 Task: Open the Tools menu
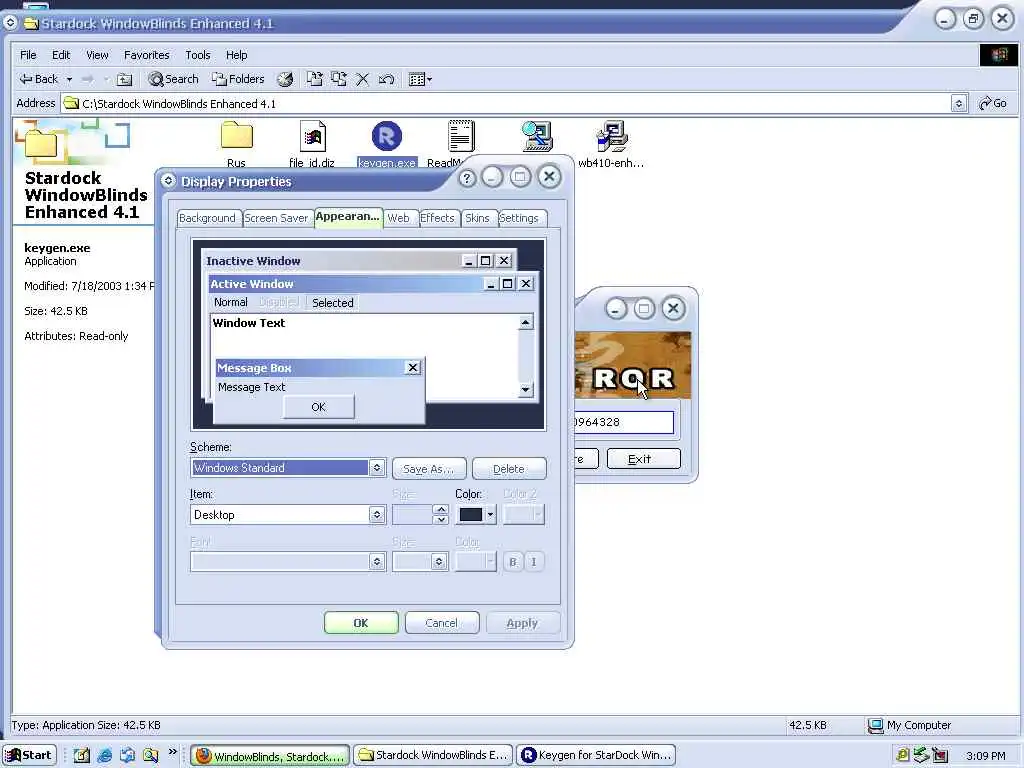click(x=197, y=55)
